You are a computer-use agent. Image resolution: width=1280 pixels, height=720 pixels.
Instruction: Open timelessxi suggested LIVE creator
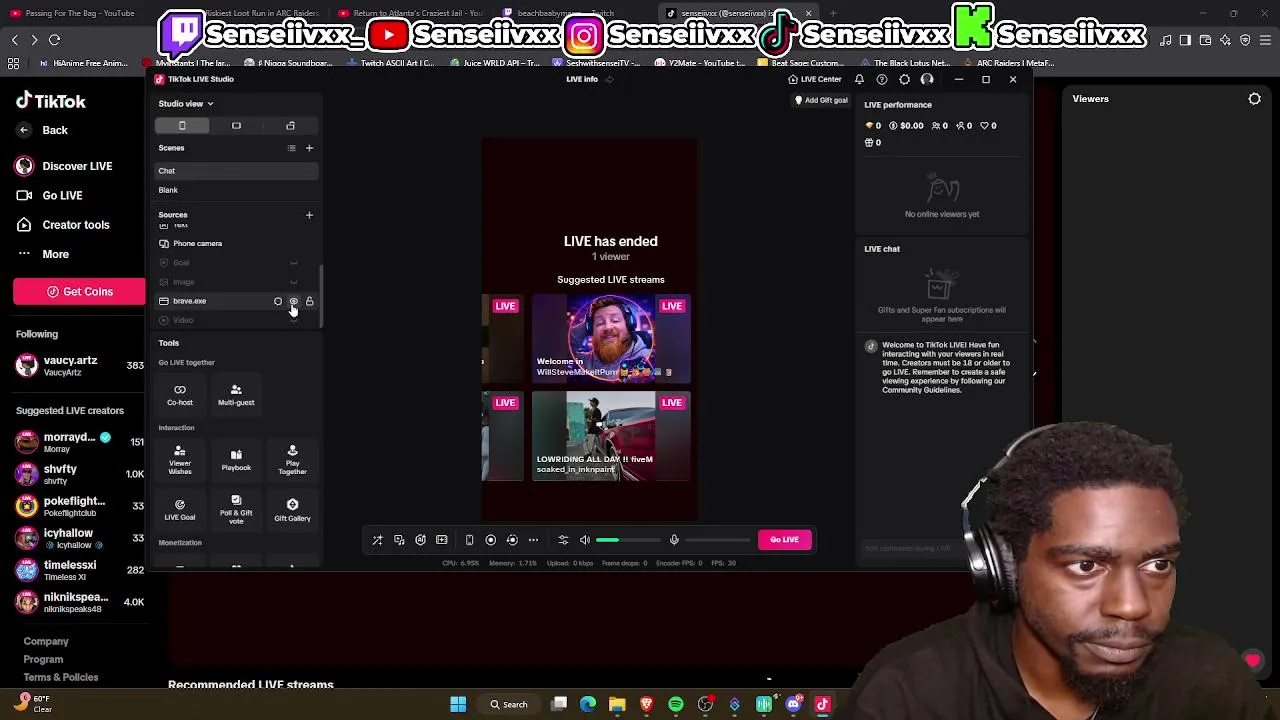click(80, 570)
